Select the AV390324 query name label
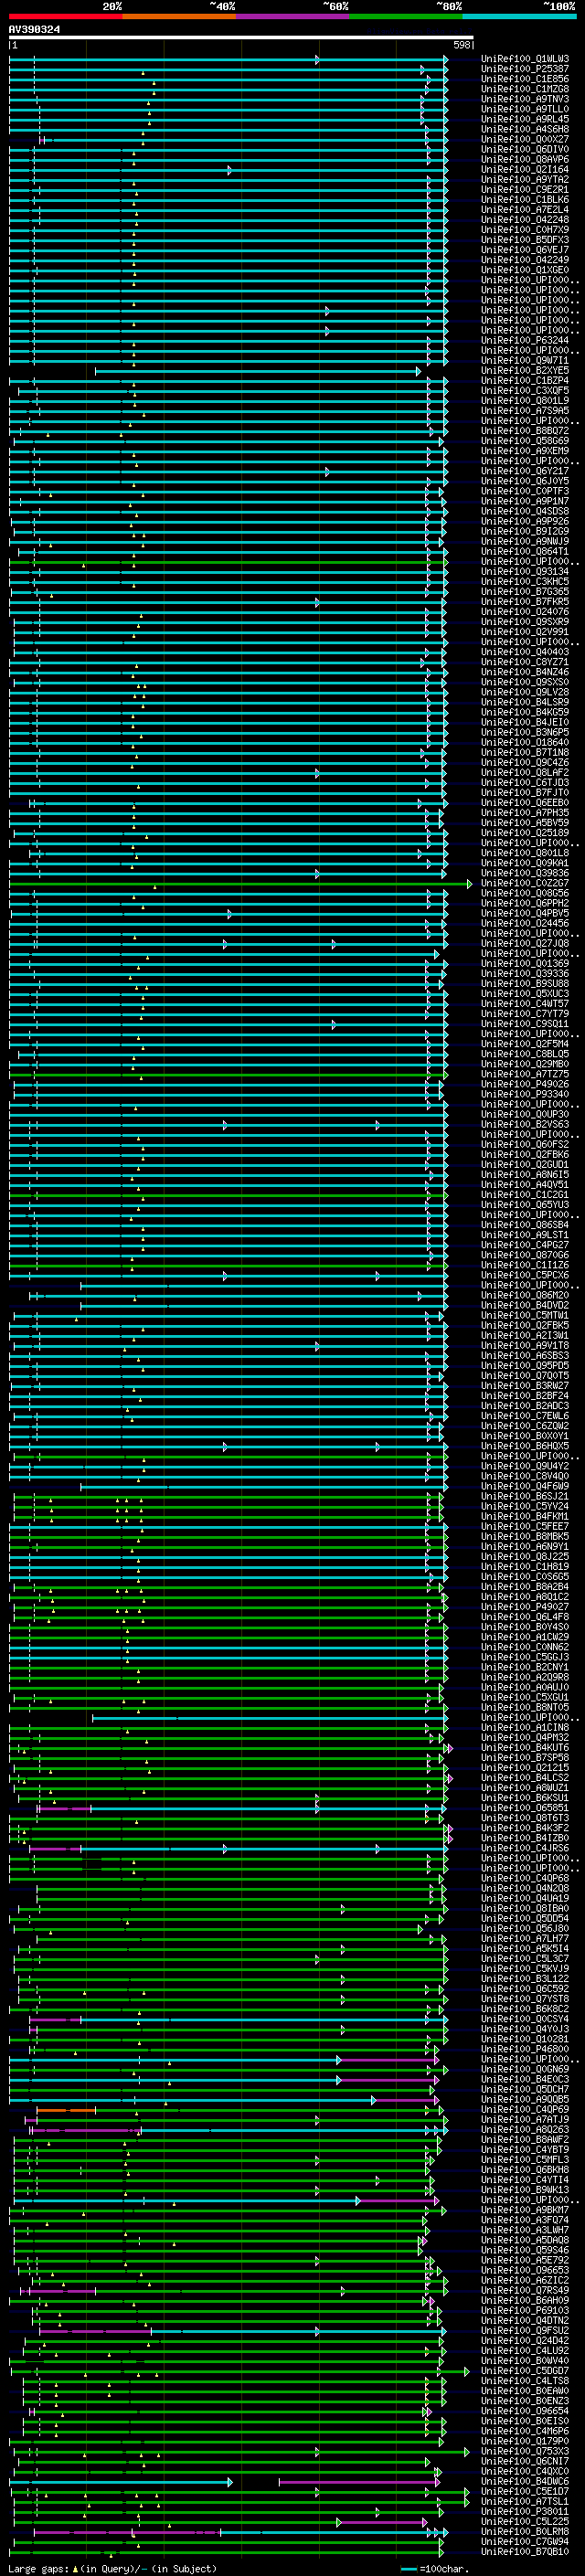The height and width of the screenshot is (2576, 585). [34, 30]
